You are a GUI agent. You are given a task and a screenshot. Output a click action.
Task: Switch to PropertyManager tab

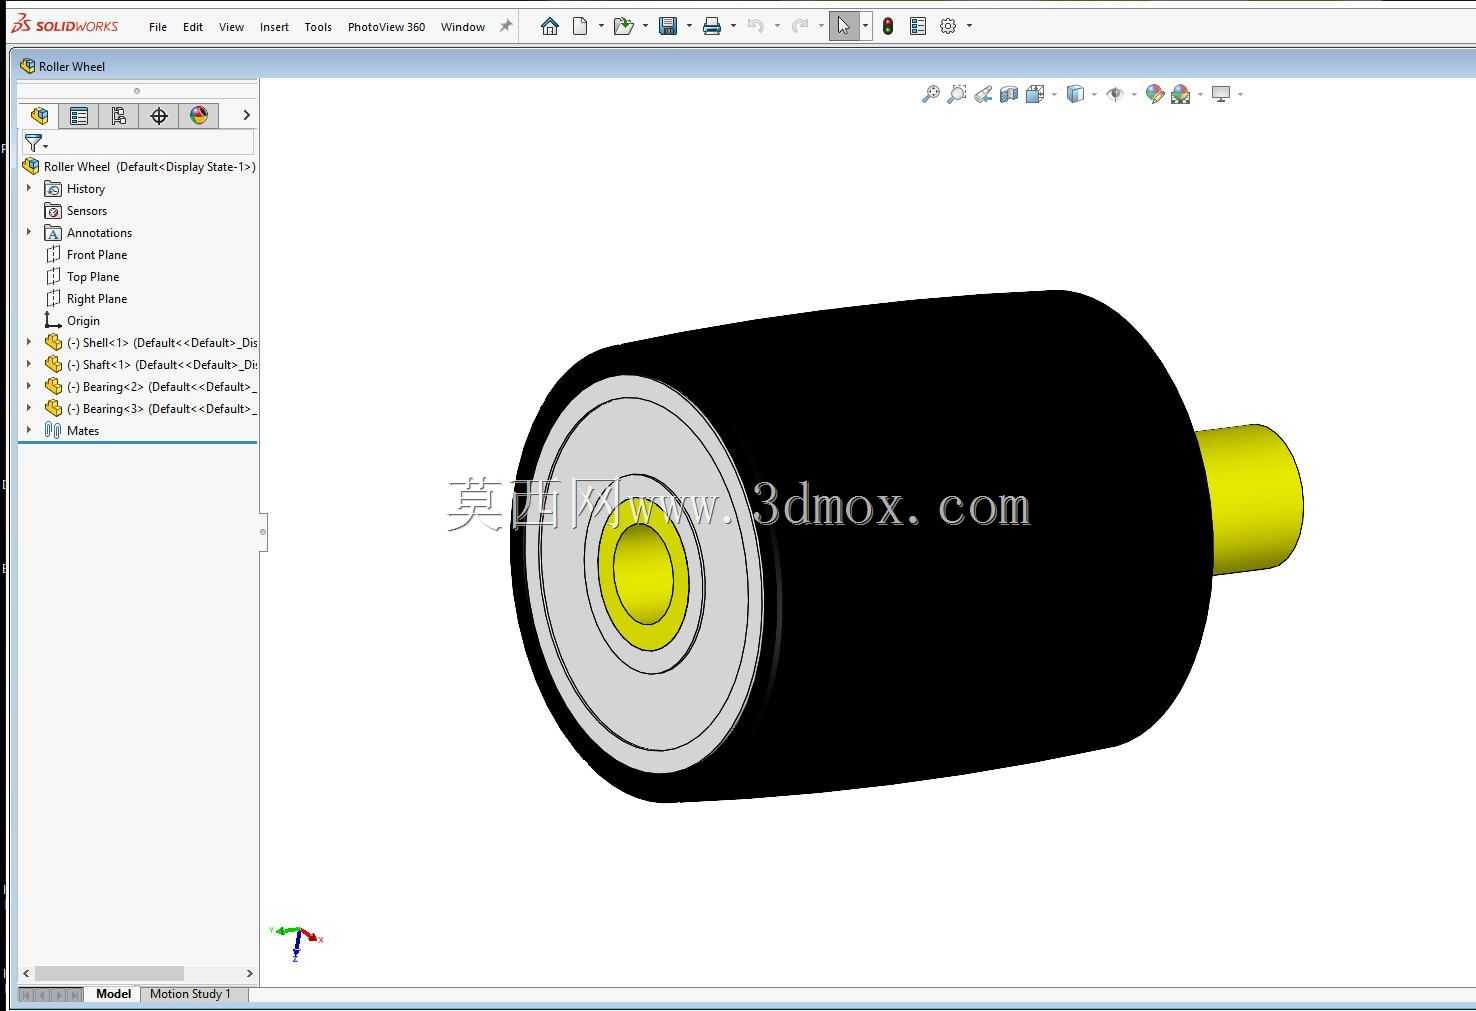click(x=78, y=116)
